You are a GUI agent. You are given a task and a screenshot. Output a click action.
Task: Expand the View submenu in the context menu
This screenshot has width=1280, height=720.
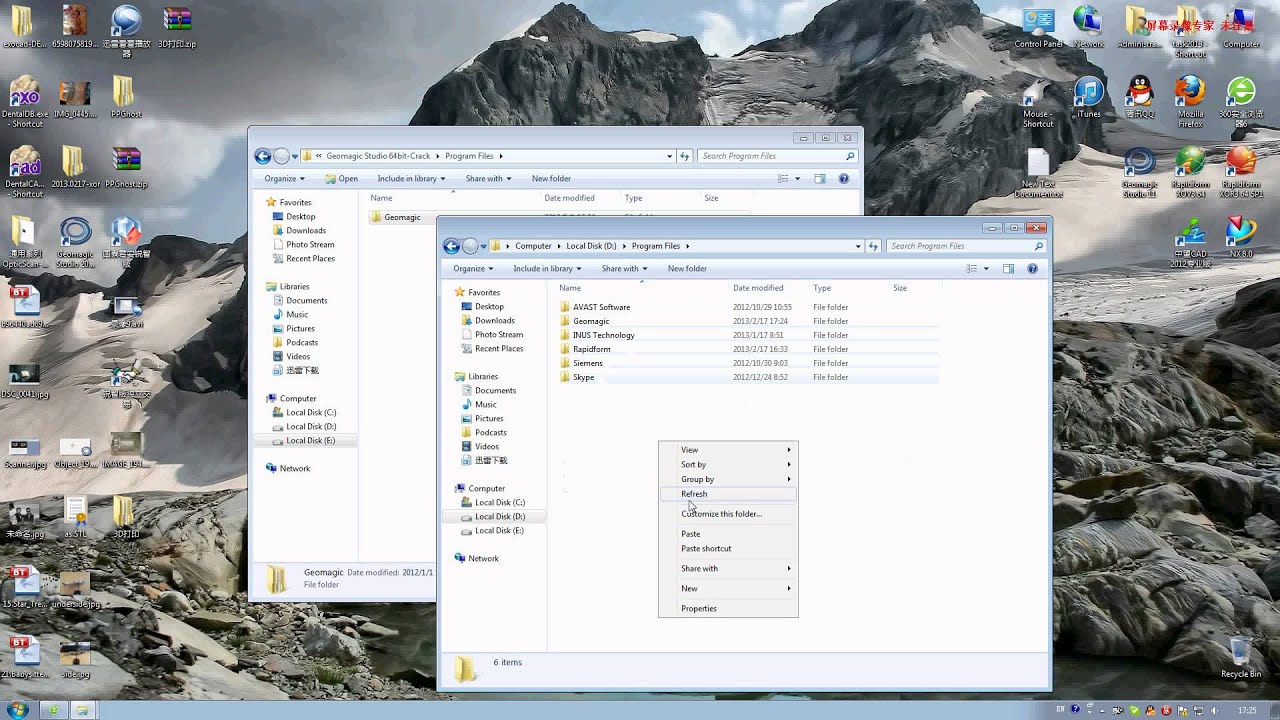coord(728,450)
